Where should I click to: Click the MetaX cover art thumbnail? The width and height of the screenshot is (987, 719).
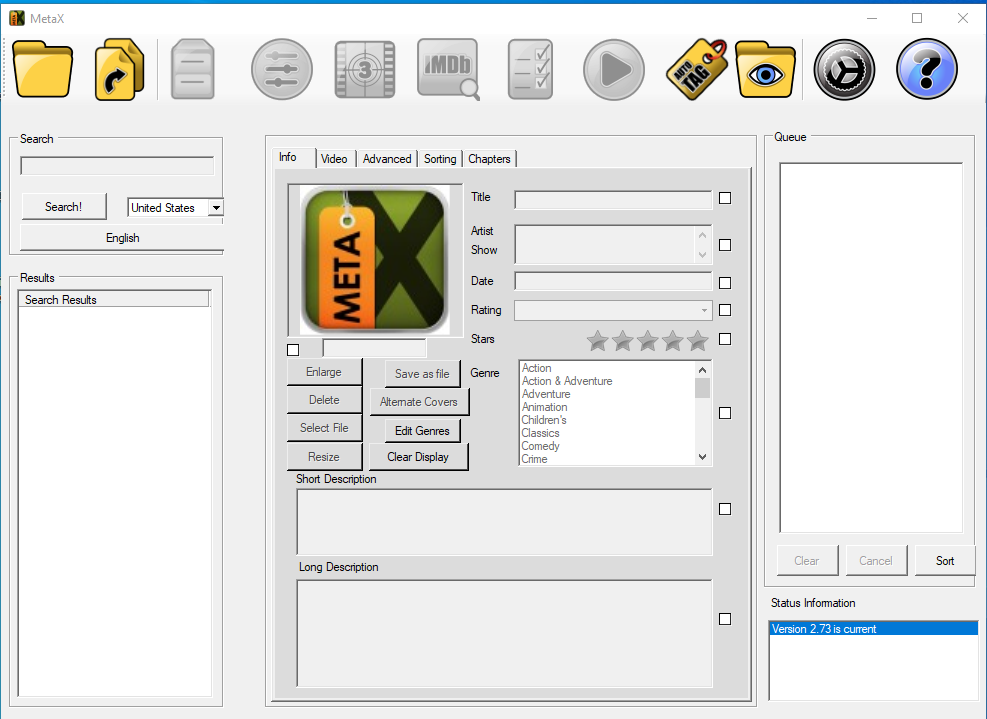click(x=375, y=261)
